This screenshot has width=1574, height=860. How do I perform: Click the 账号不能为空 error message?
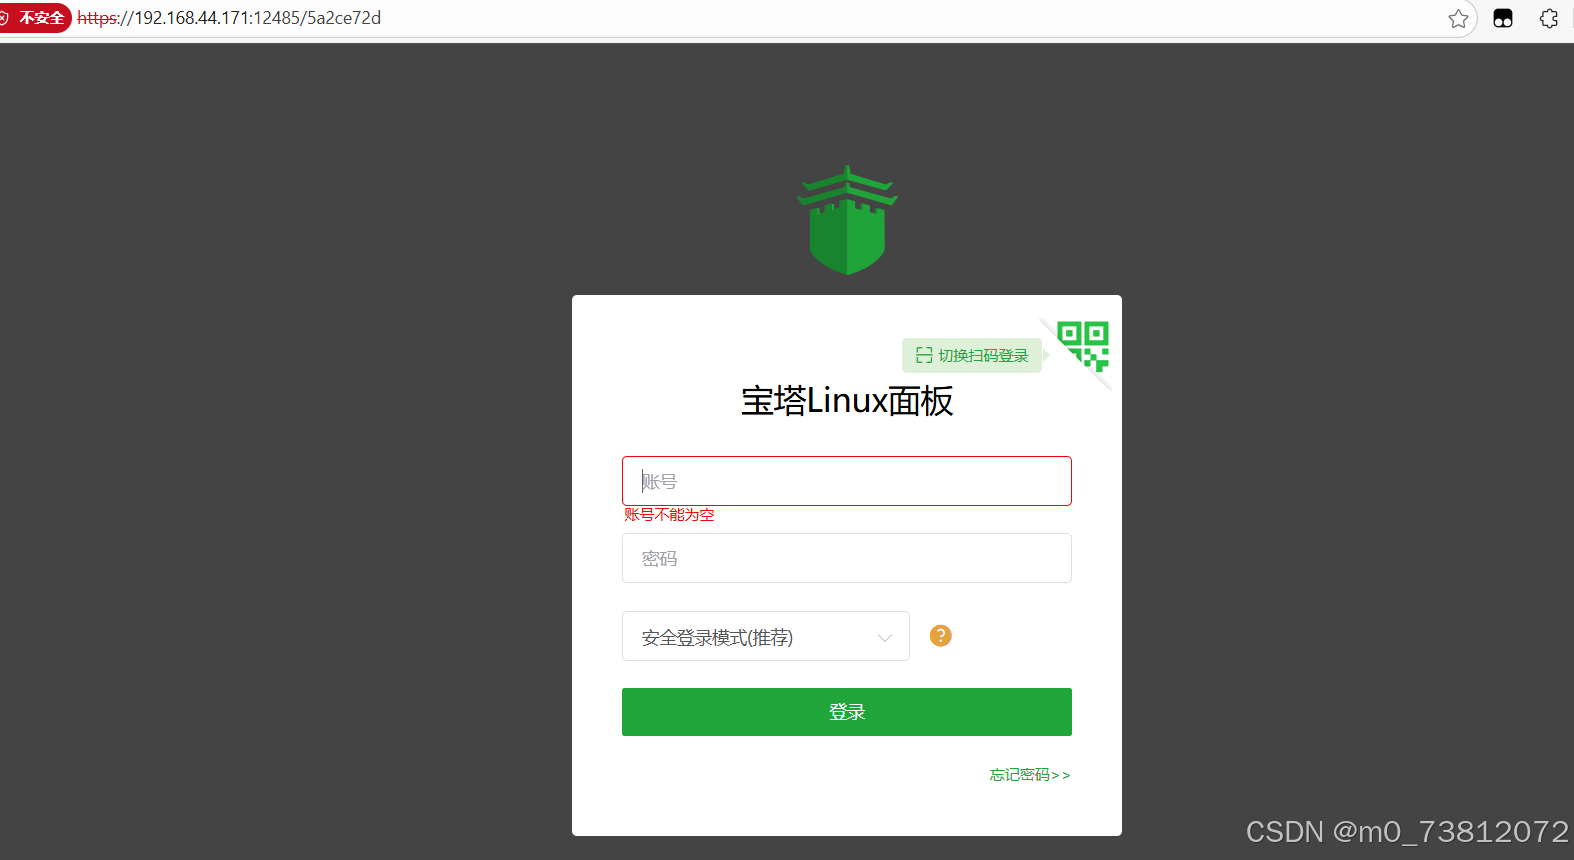[x=669, y=515]
